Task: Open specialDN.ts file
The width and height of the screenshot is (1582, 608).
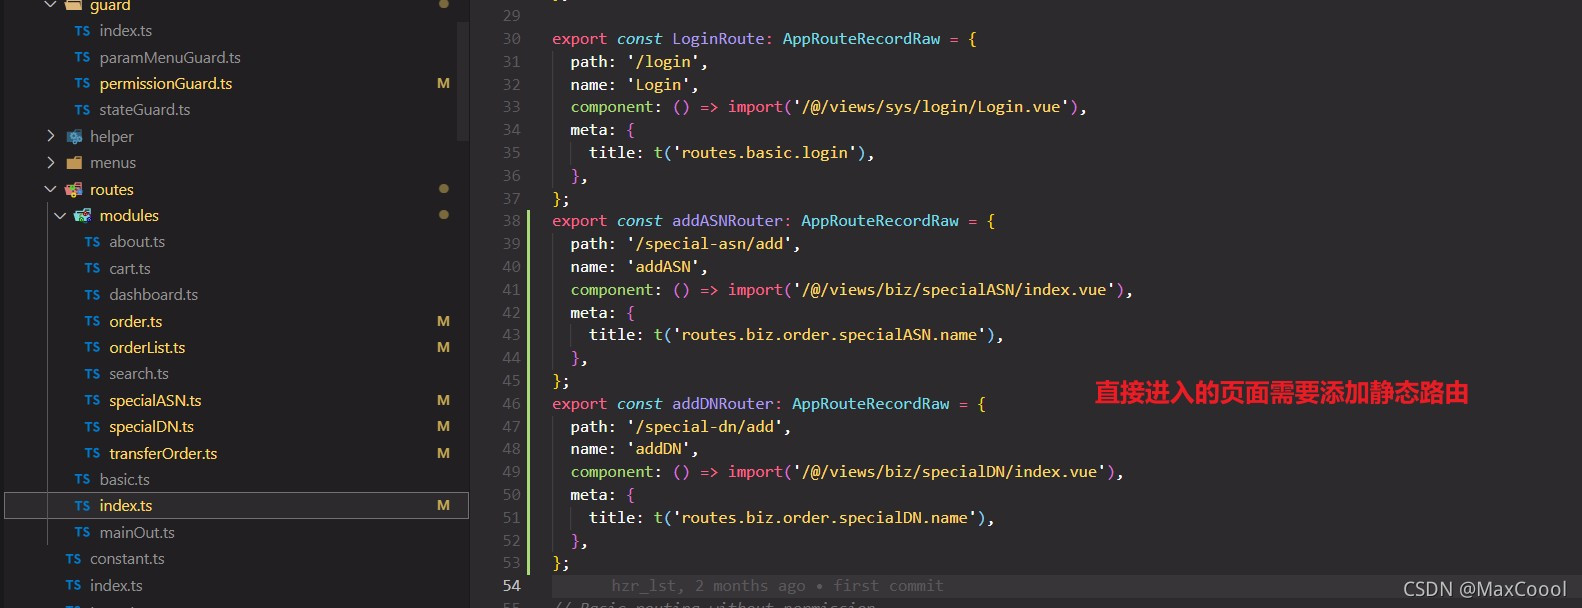Action: 152,426
